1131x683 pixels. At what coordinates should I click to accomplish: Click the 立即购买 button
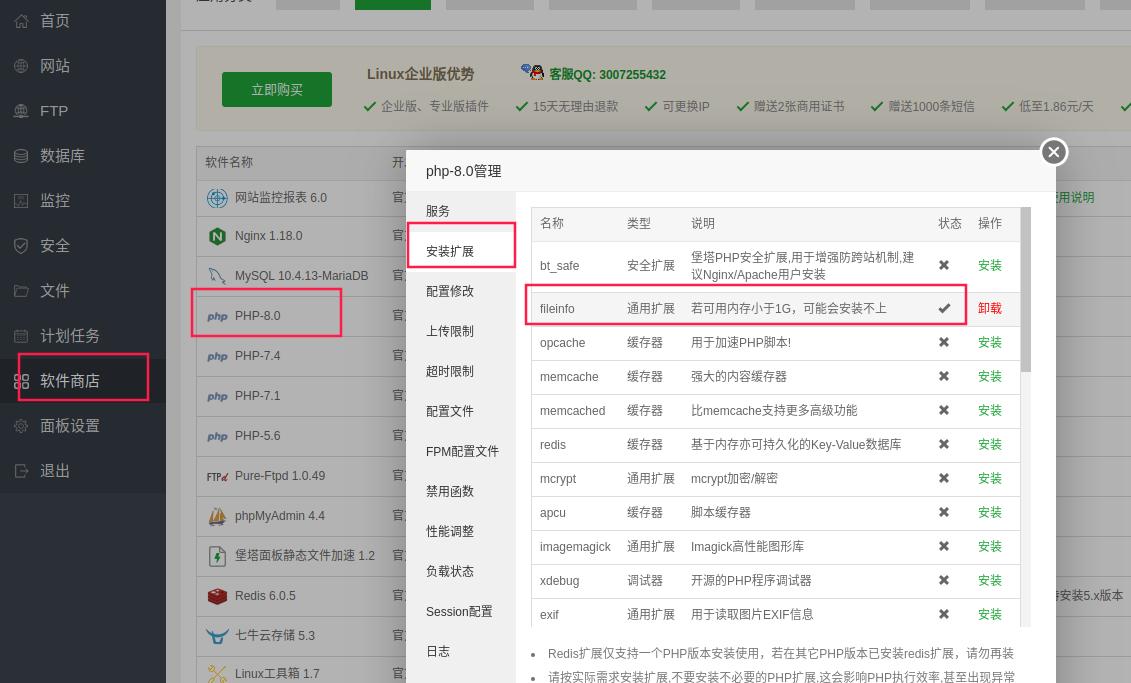click(277, 89)
